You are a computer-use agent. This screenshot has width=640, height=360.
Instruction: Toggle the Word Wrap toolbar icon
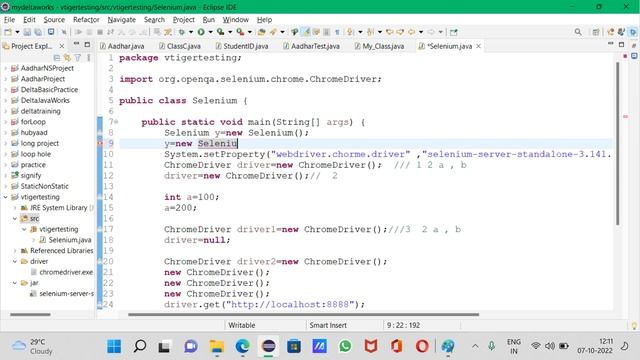(x=316, y=32)
